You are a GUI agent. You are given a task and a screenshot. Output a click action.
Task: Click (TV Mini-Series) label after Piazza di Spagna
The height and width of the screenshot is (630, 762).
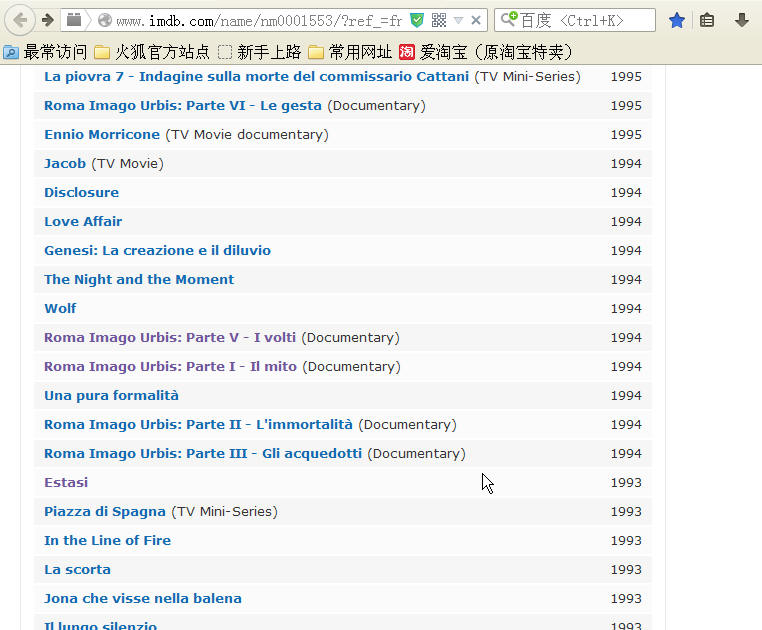click(225, 511)
